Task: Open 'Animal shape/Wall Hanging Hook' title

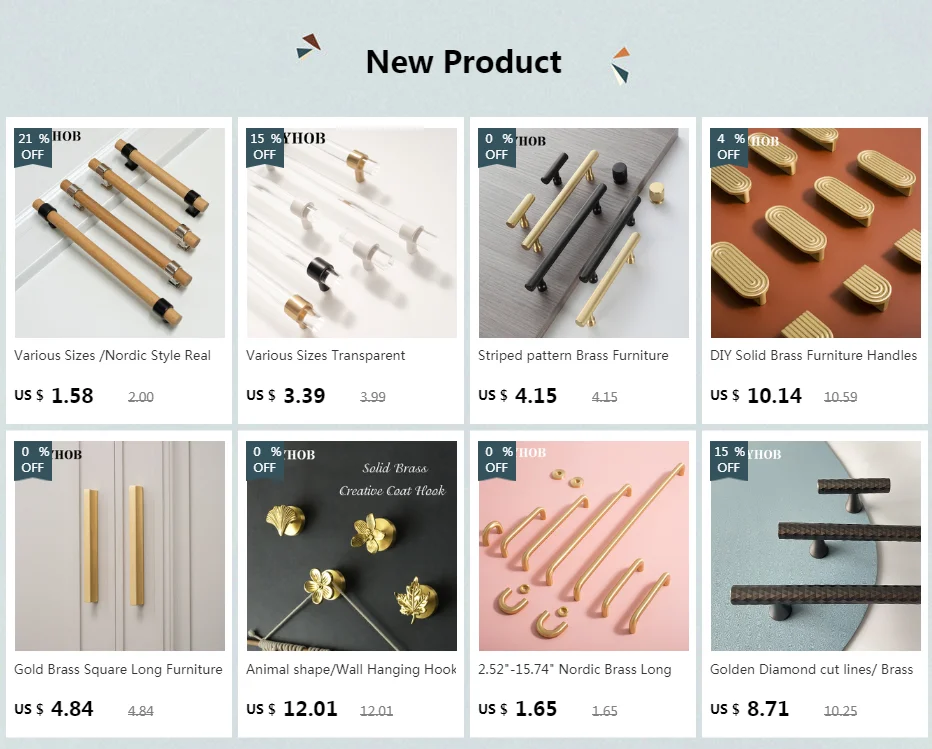Action: coord(351,669)
